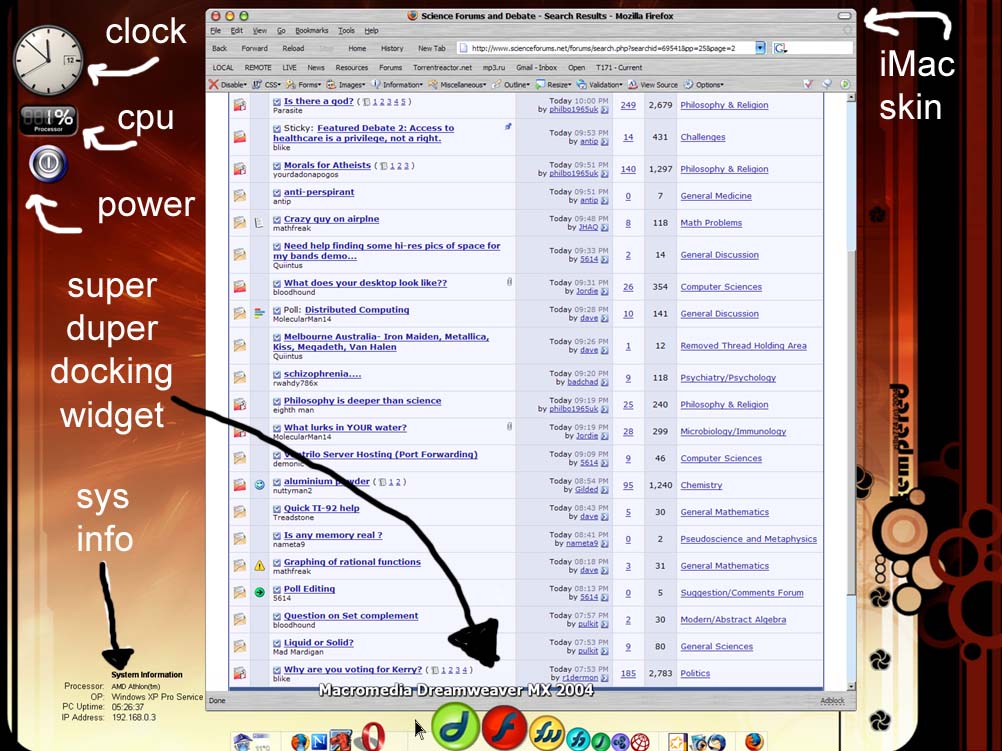Go to last post of 'schizophrenia....' thread

click(x=604, y=382)
